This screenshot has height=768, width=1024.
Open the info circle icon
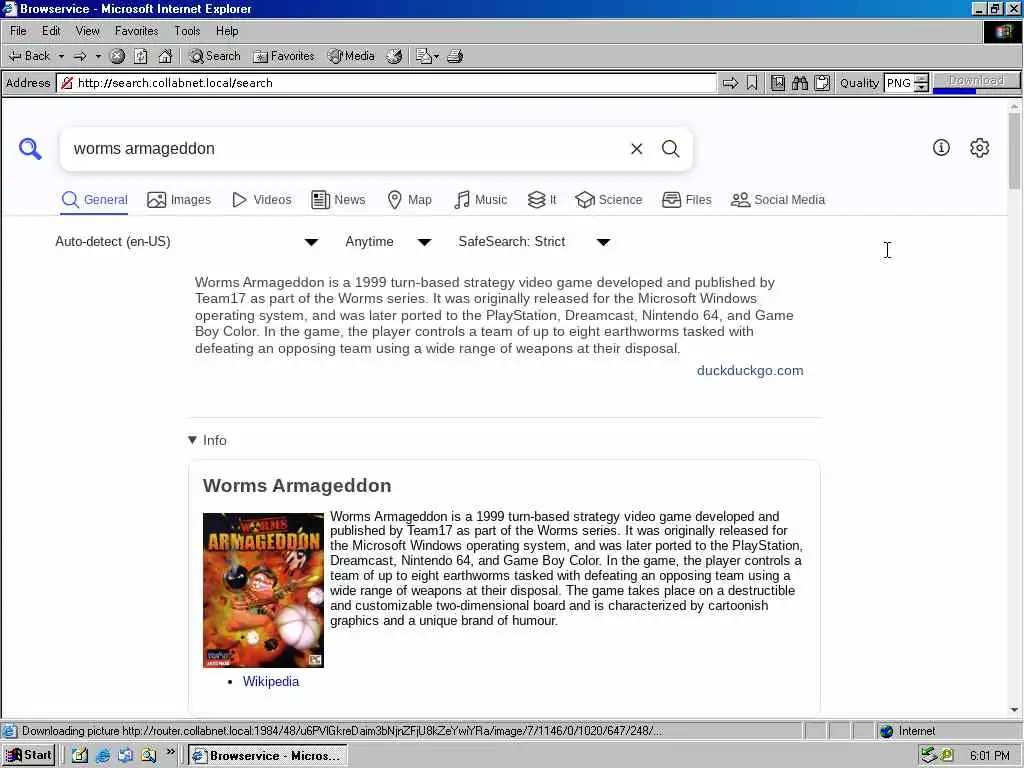coord(941,148)
